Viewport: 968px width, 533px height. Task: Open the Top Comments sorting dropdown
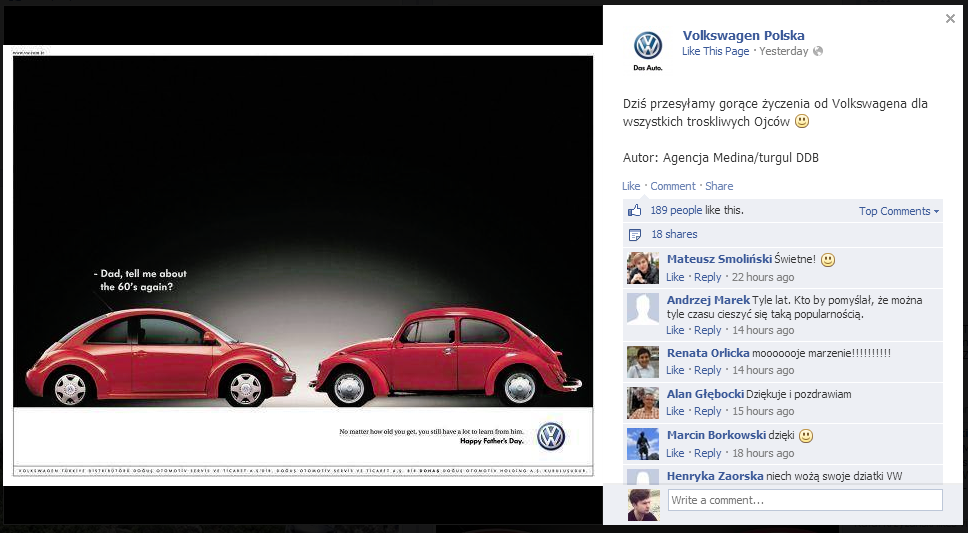[x=898, y=211]
